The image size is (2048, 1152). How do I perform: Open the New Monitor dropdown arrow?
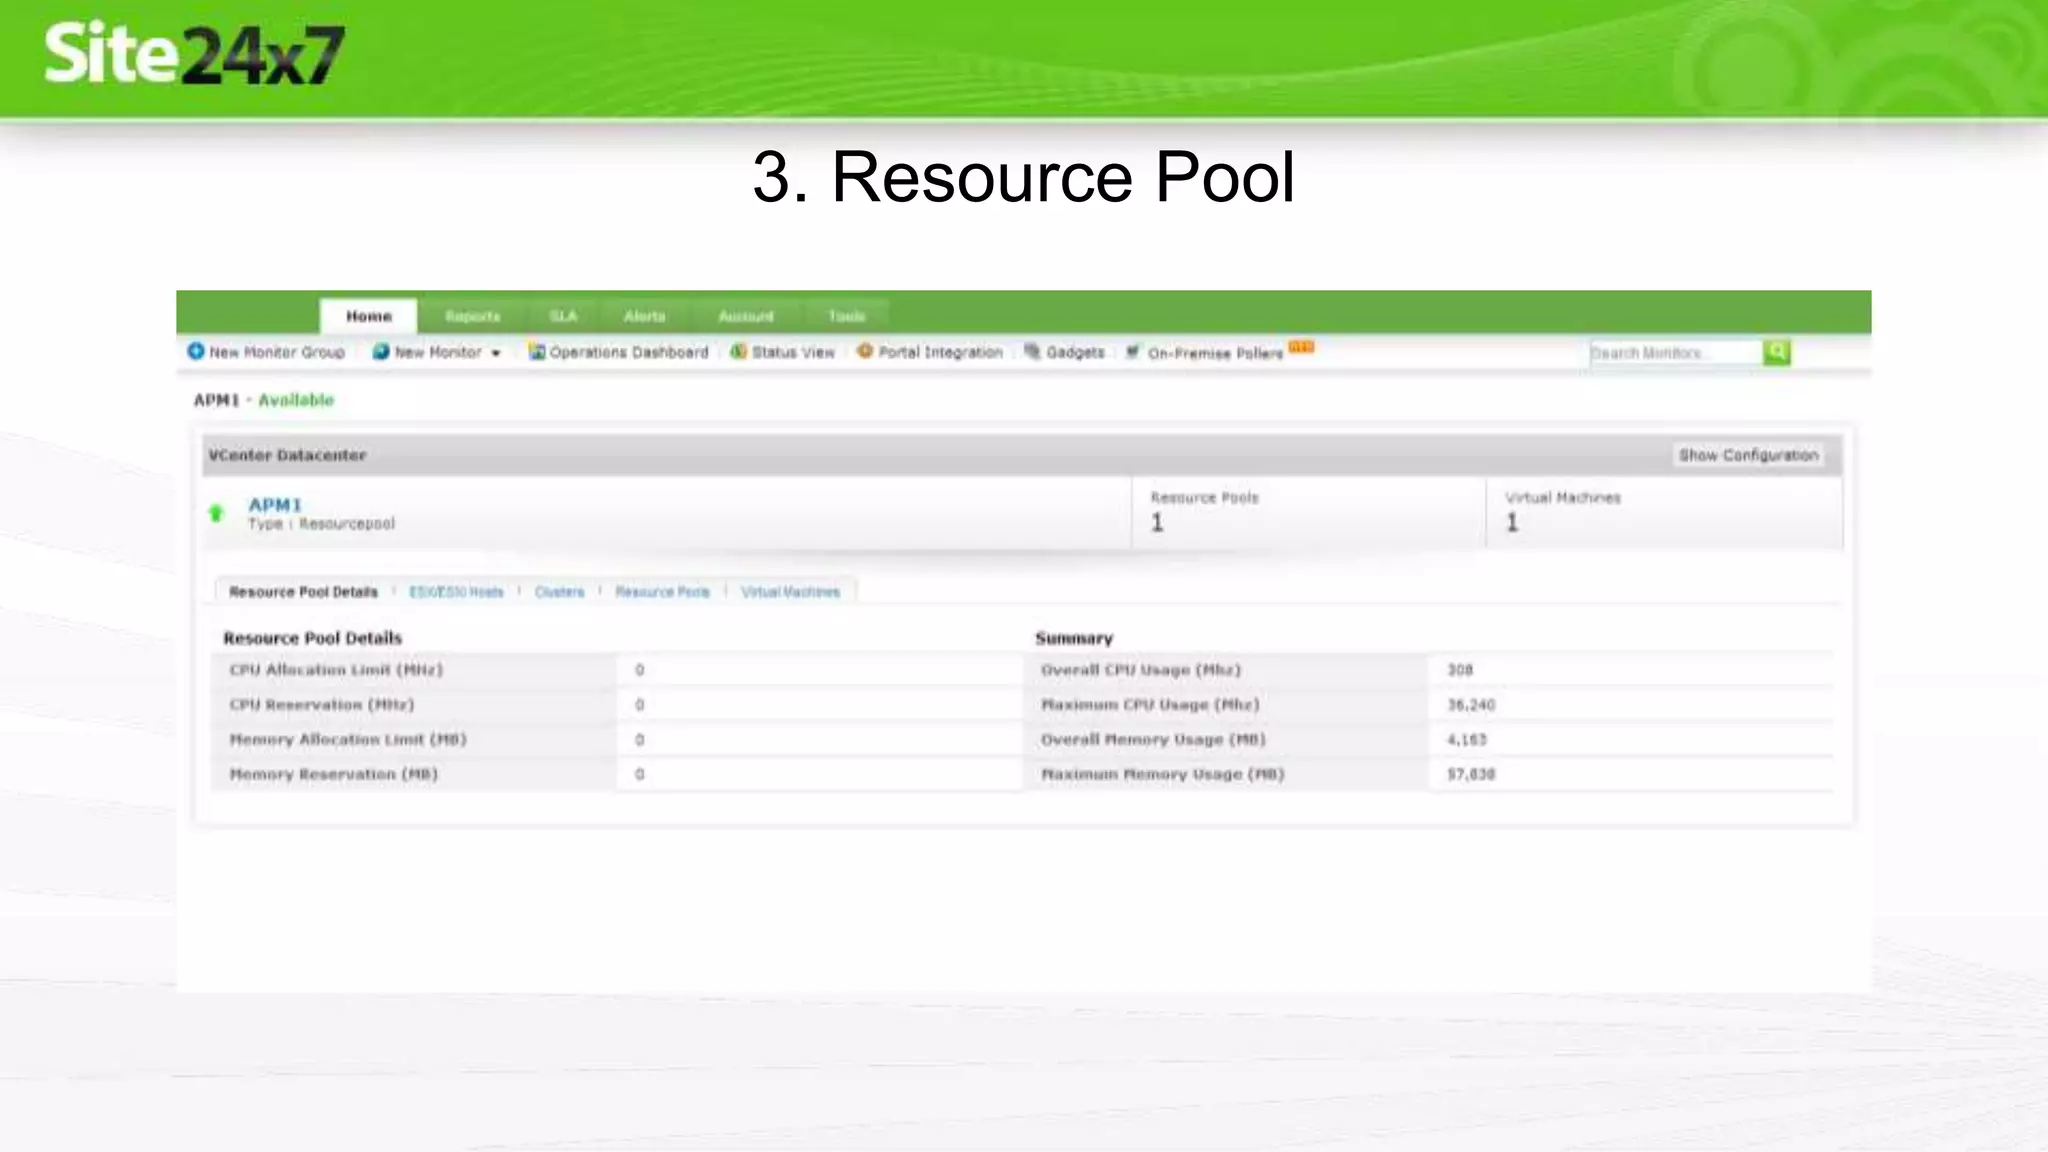pos(495,353)
